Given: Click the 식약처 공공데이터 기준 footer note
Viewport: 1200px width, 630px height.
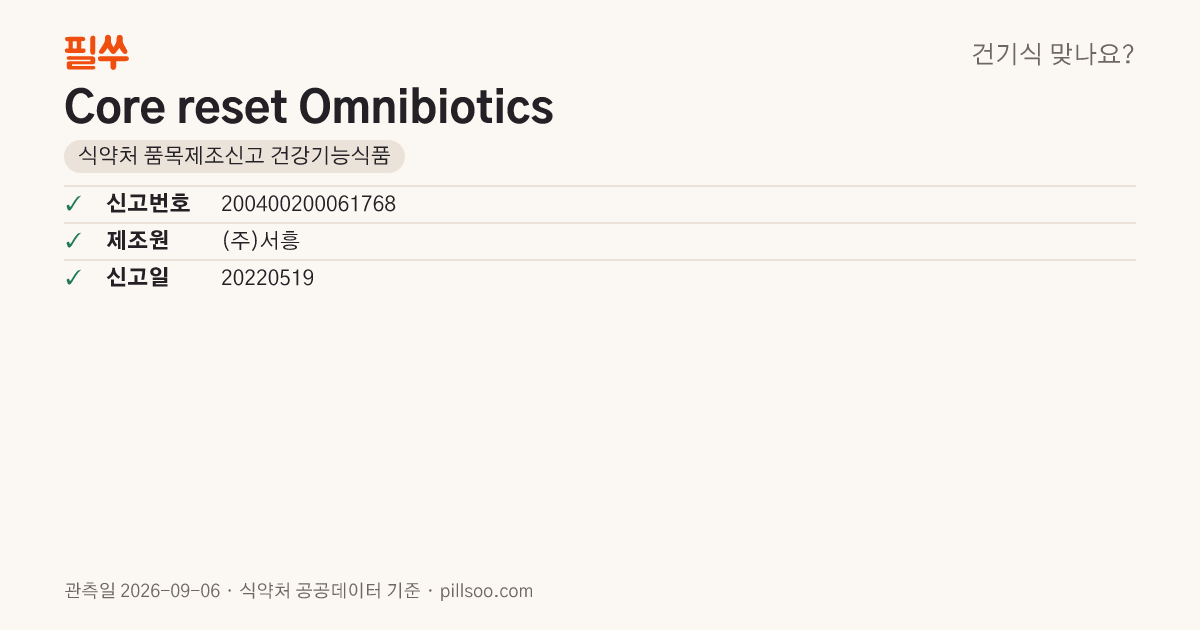Looking at the screenshot, I should coord(330,591).
